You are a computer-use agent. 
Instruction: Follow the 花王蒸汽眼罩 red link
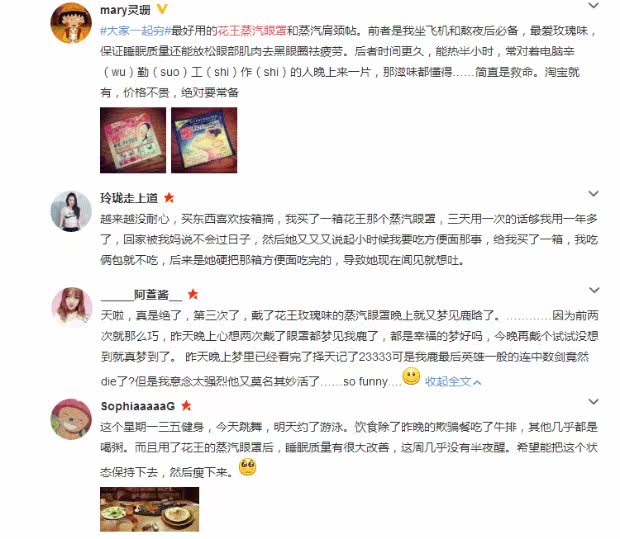tap(252, 30)
